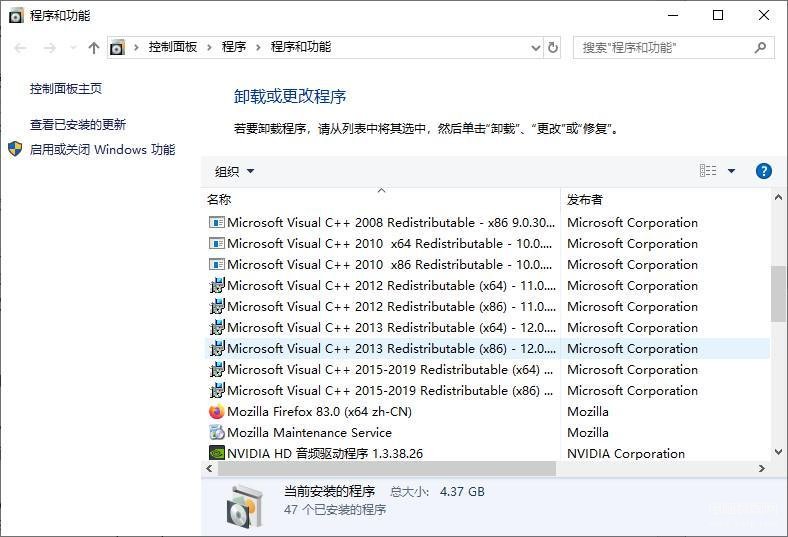Select 程序 breadcrumb in the address bar
788x537 pixels.
tap(234, 47)
